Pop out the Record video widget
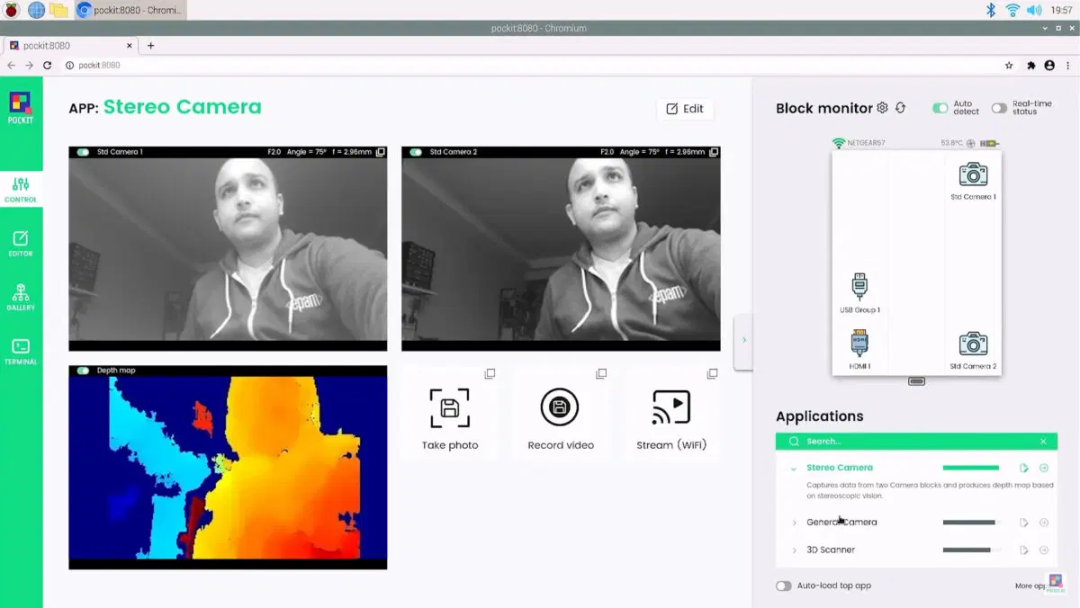Viewport: 1080px width, 608px height. pos(601,373)
